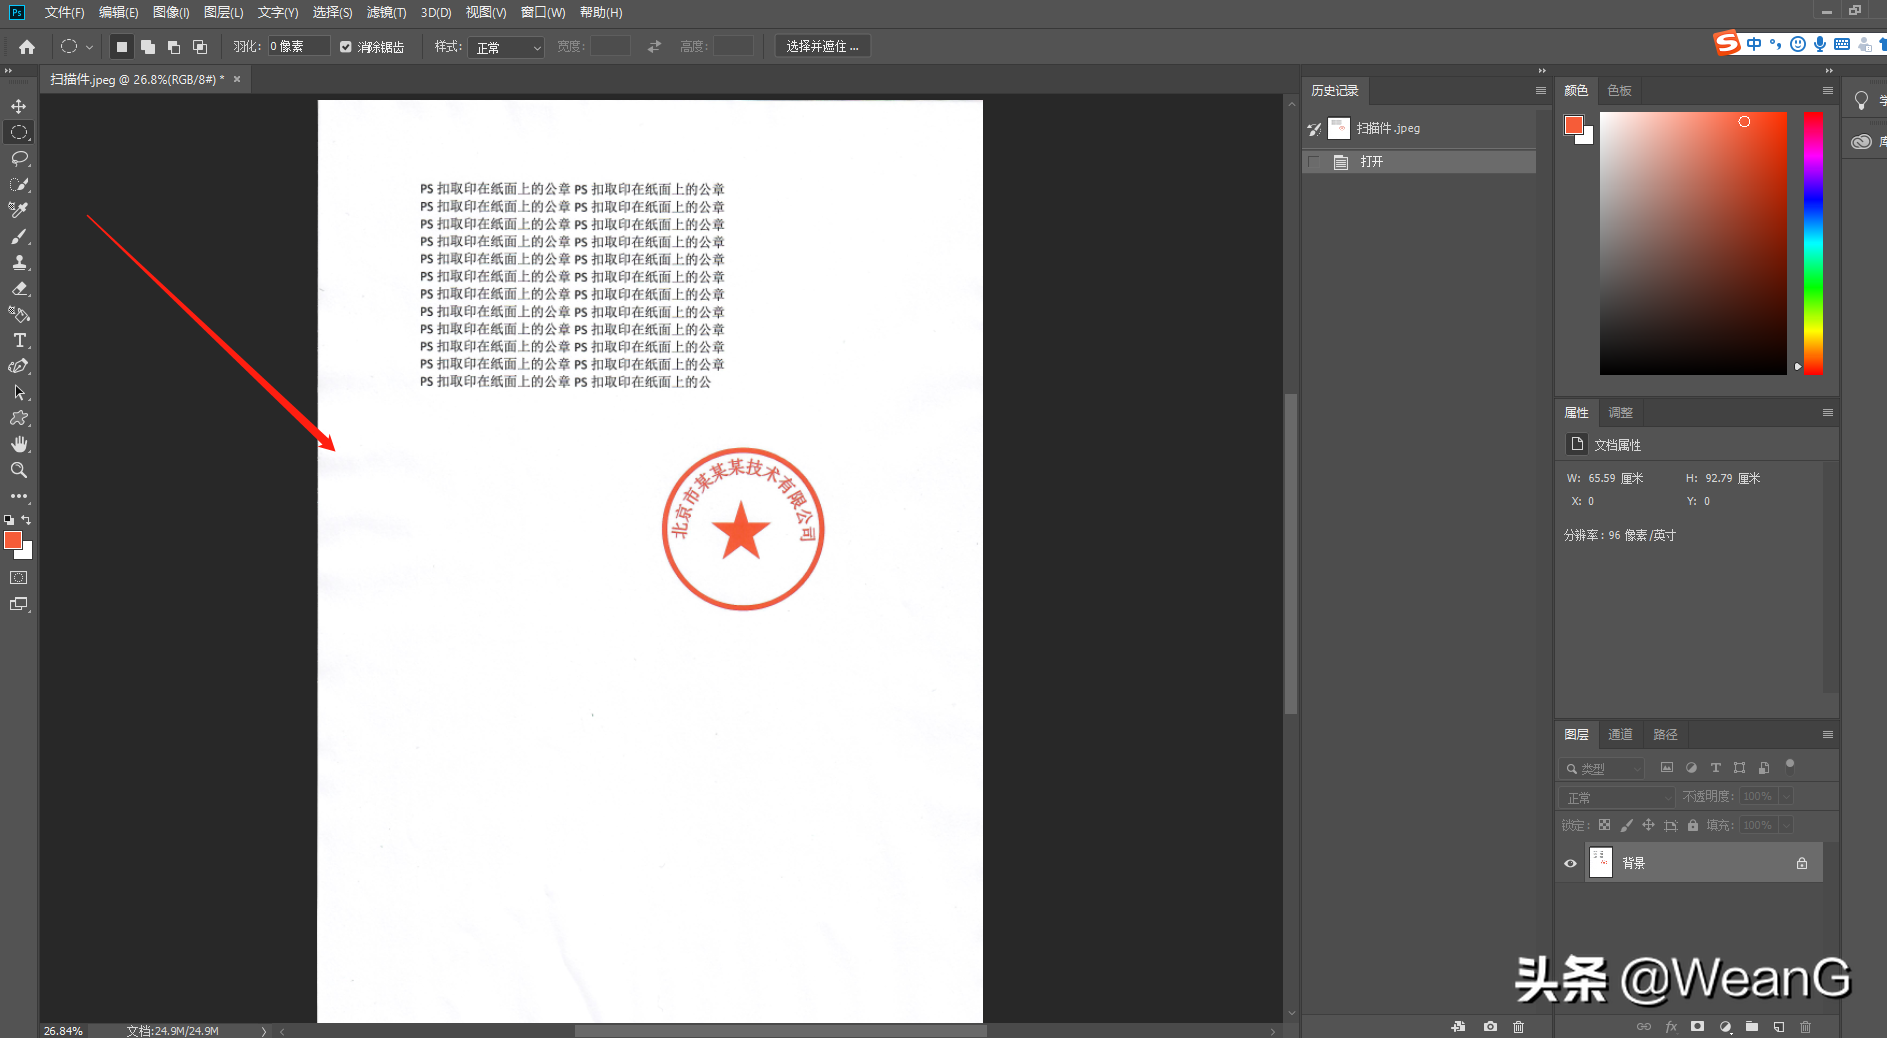The width and height of the screenshot is (1887, 1038).
Task: Select the Lasso tool
Action: click(x=19, y=158)
